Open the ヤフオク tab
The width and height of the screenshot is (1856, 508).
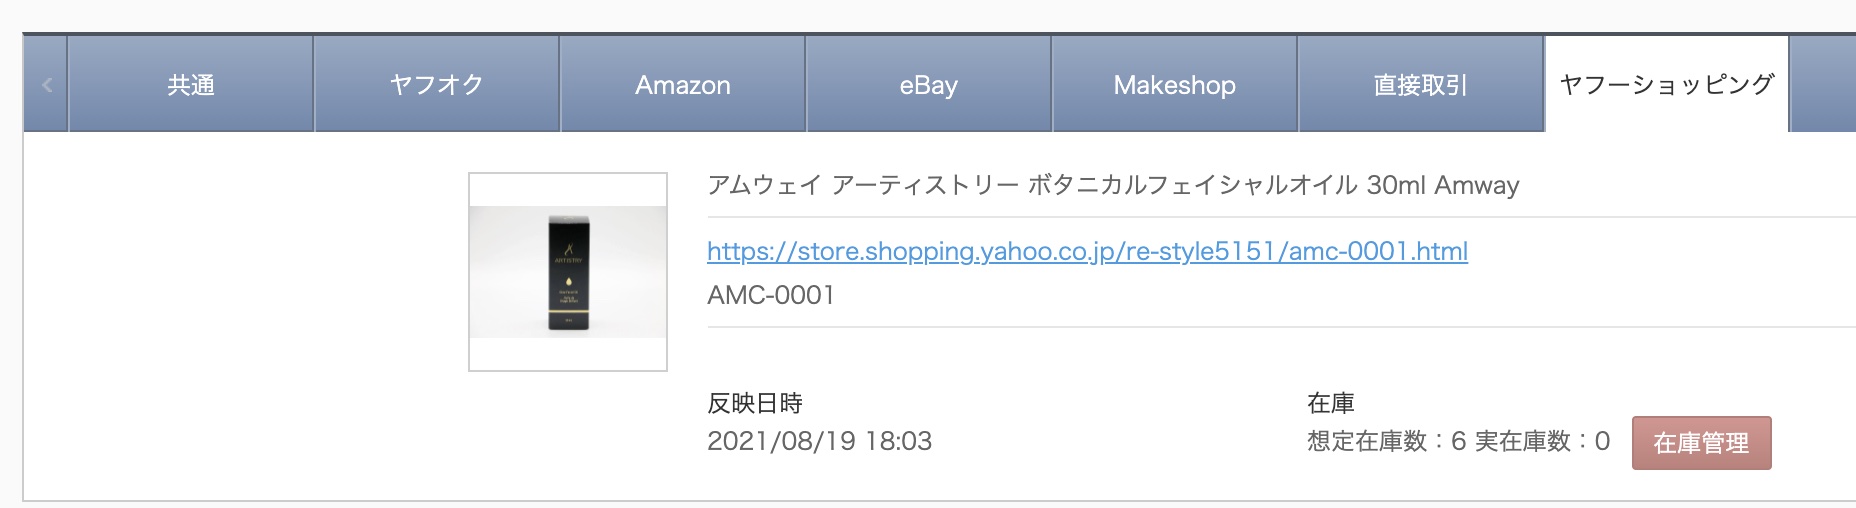click(436, 85)
